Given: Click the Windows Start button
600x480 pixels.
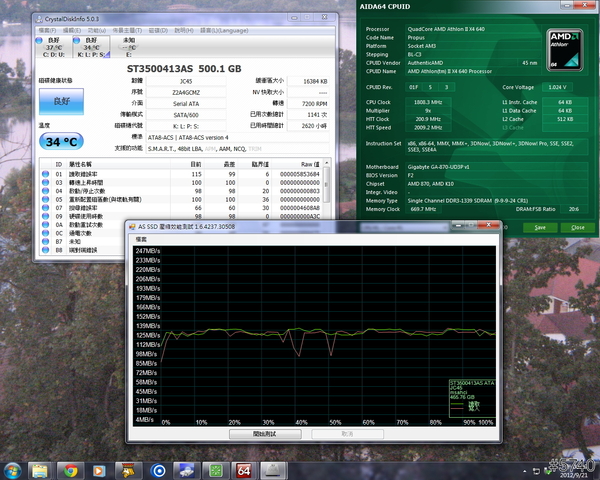Looking at the screenshot, I should click(14, 469).
